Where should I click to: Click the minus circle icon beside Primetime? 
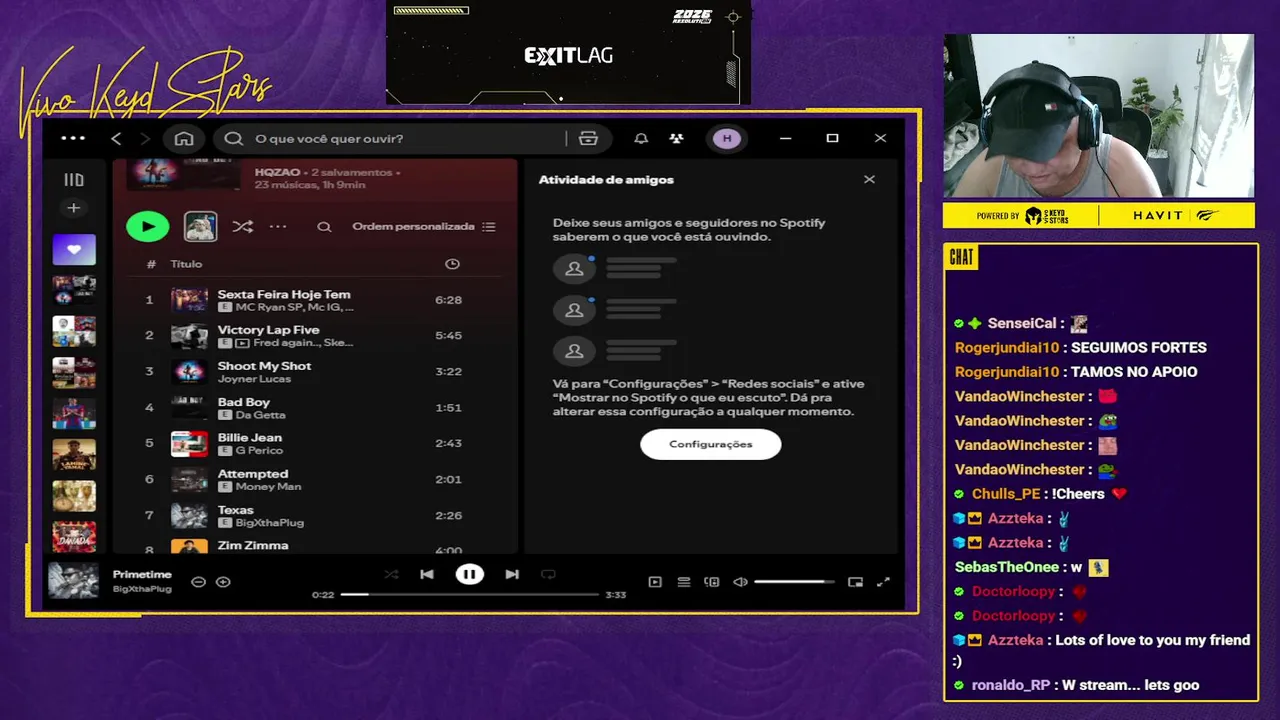[198, 582]
